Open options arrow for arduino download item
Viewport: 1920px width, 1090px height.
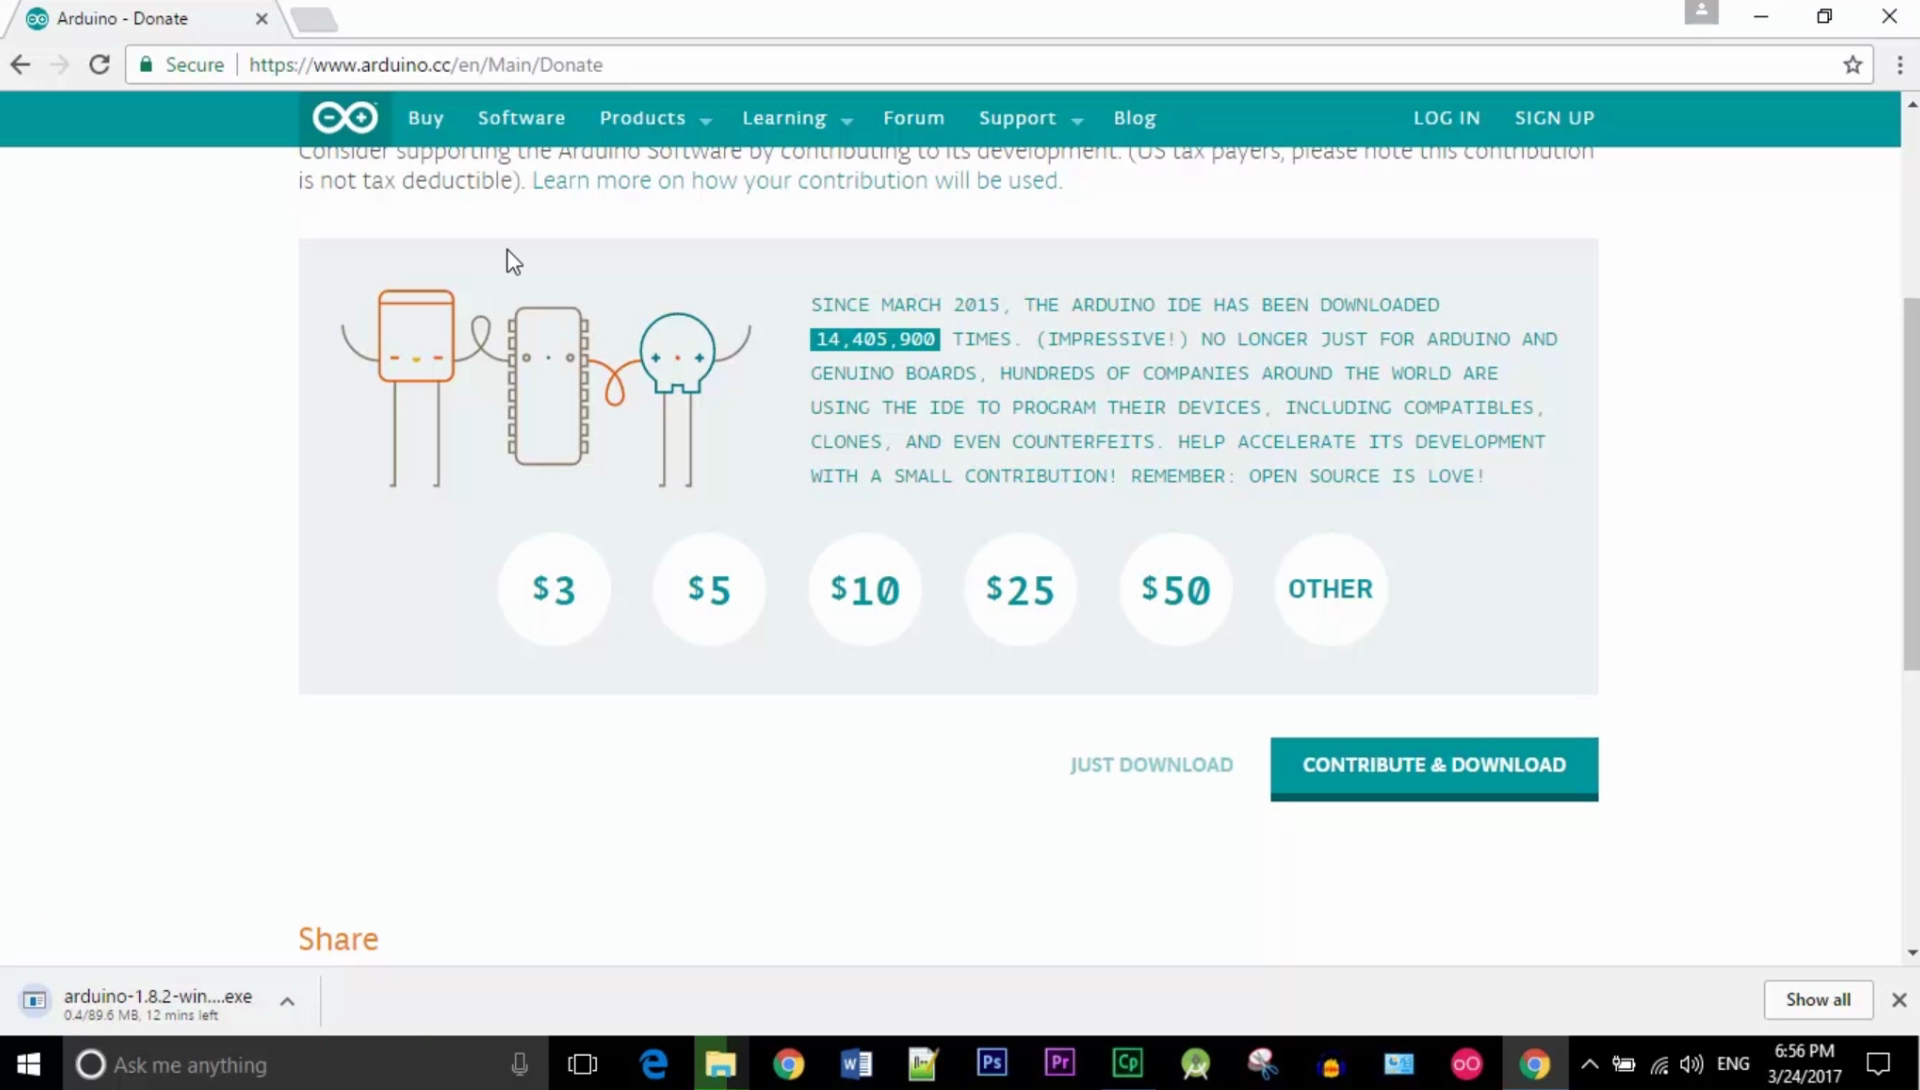click(x=287, y=1001)
